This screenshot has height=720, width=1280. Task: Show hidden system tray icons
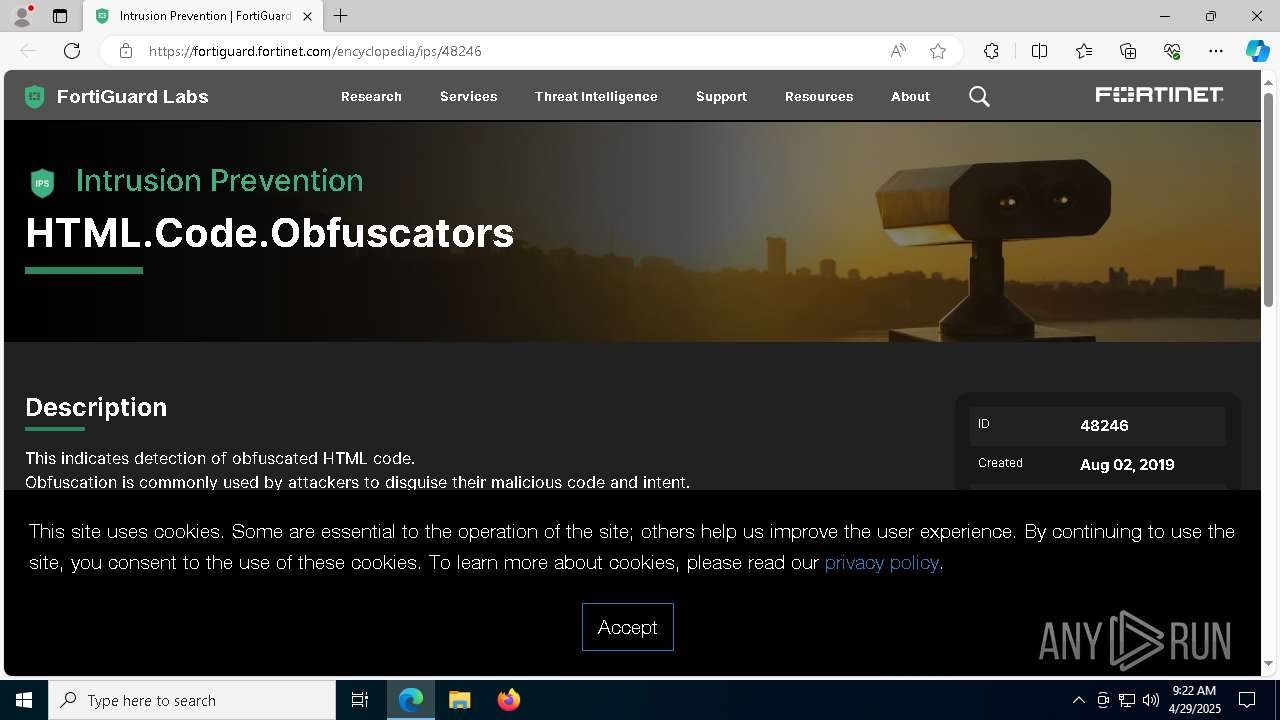(x=1078, y=700)
